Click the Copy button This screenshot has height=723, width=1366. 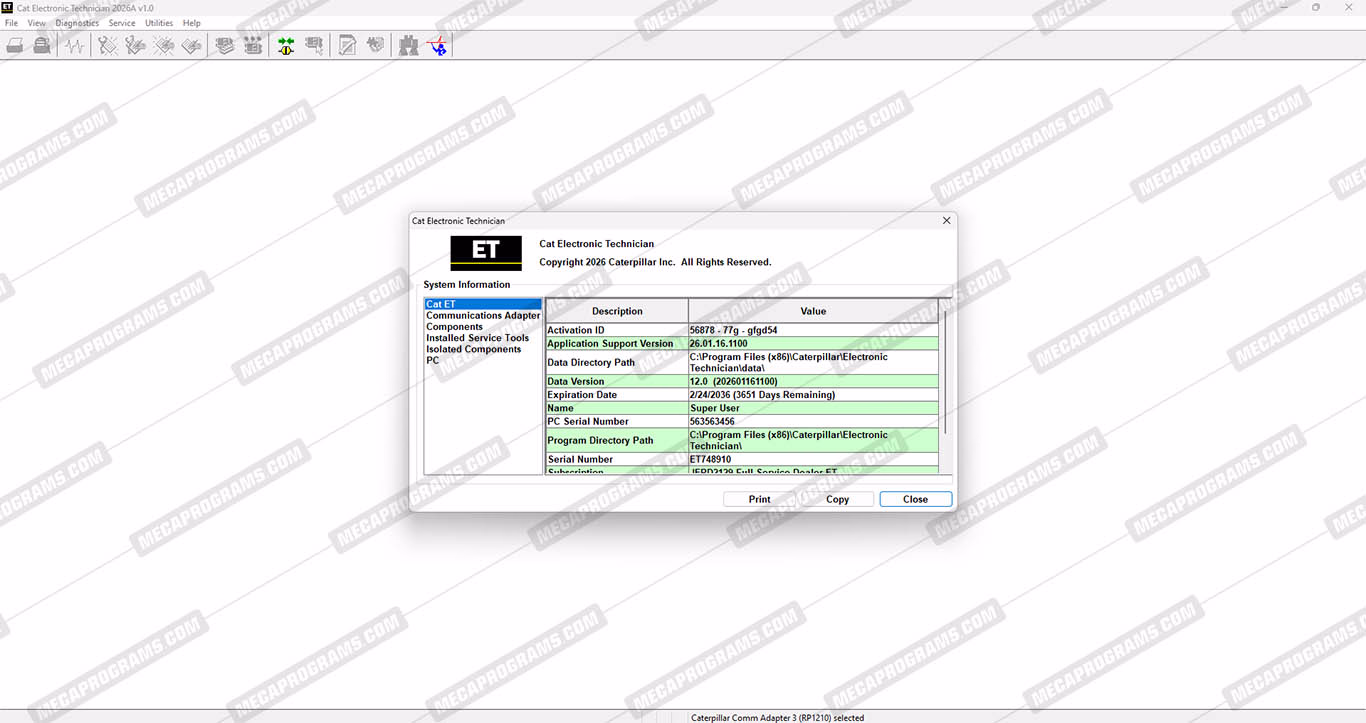click(x=837, y=499)
